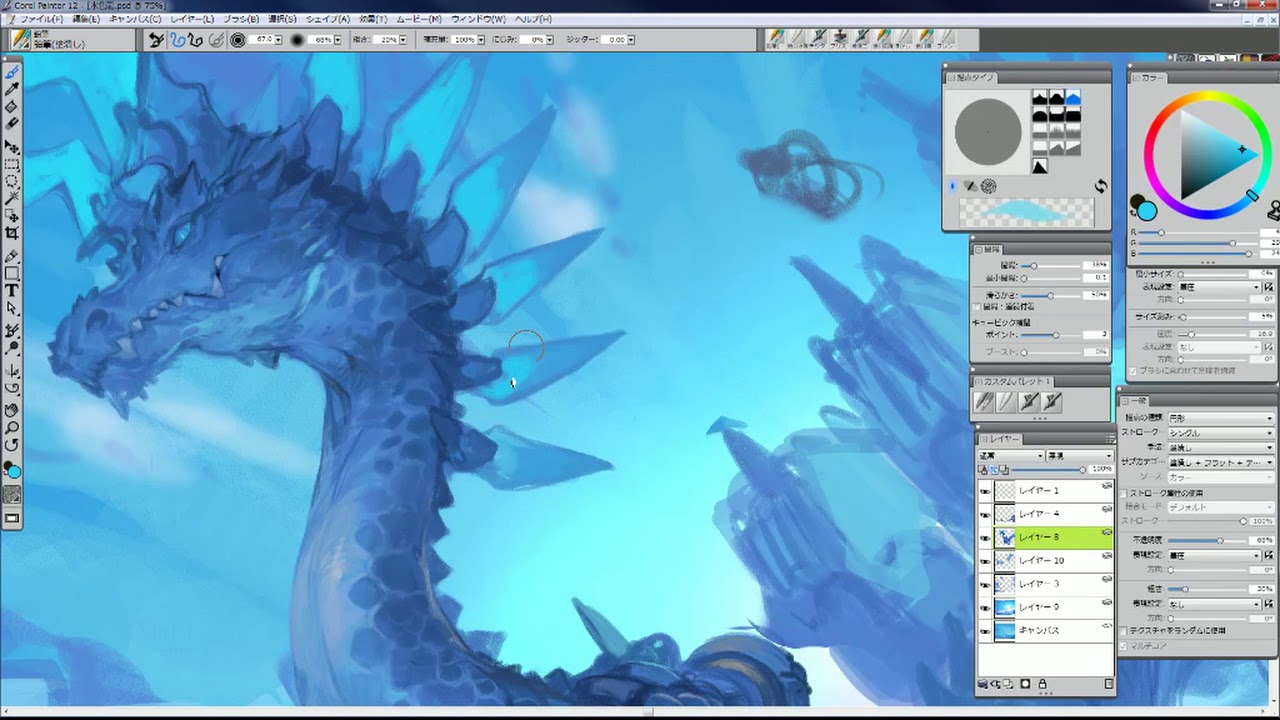
Task: Click the layer opacity 100% value field
Action: pyautogui.click(x=1101, y=470)
